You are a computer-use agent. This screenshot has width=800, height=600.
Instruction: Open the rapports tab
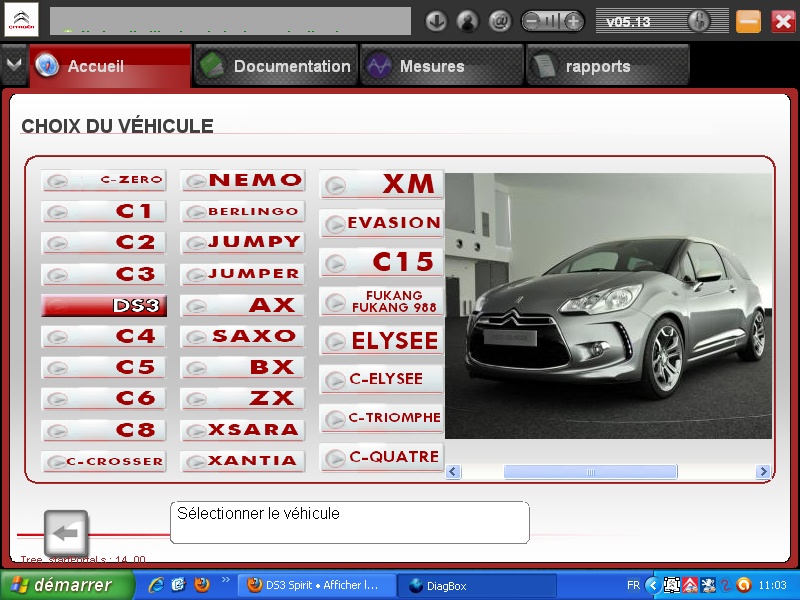[x=608, y=66]
